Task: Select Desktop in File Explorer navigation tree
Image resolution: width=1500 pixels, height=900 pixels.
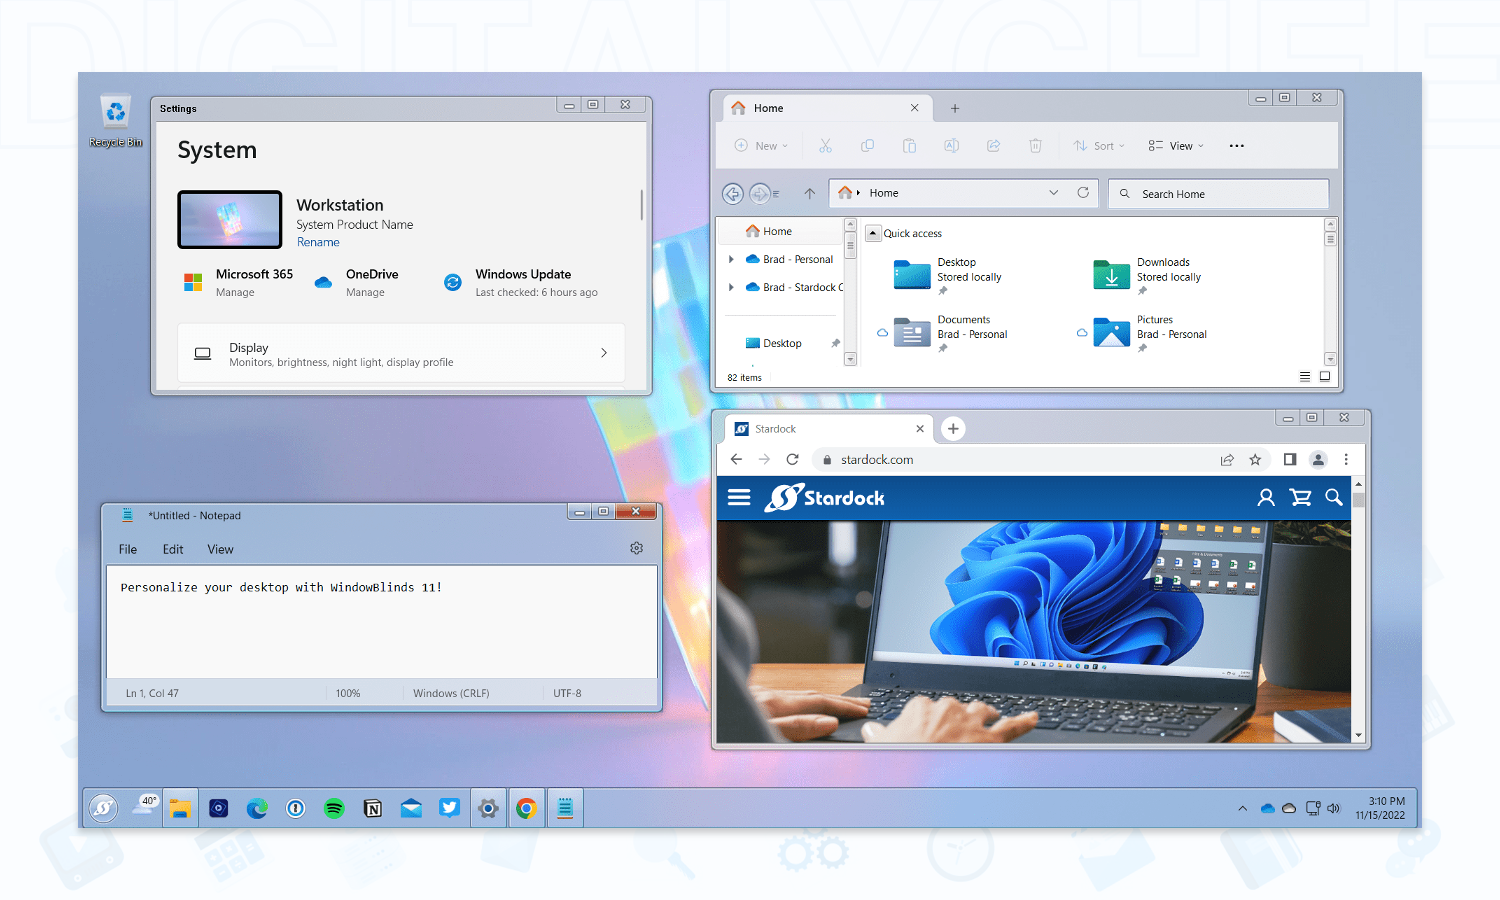Action: (x=782, y=343)
